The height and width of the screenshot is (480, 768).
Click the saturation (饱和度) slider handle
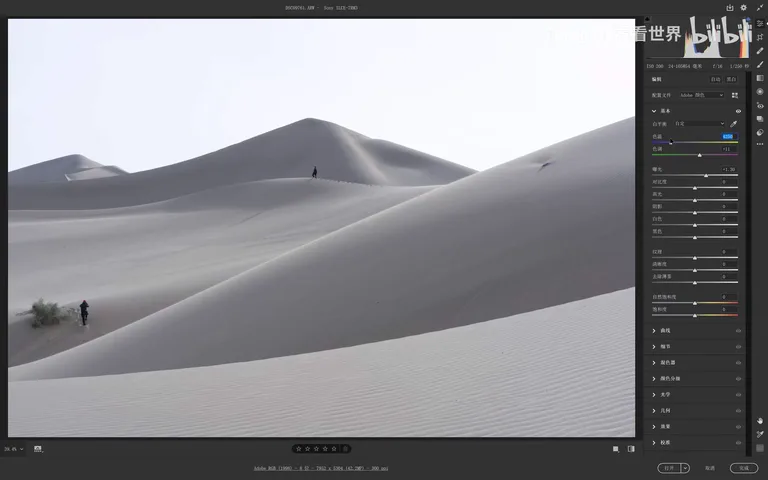tap(695, 315)
